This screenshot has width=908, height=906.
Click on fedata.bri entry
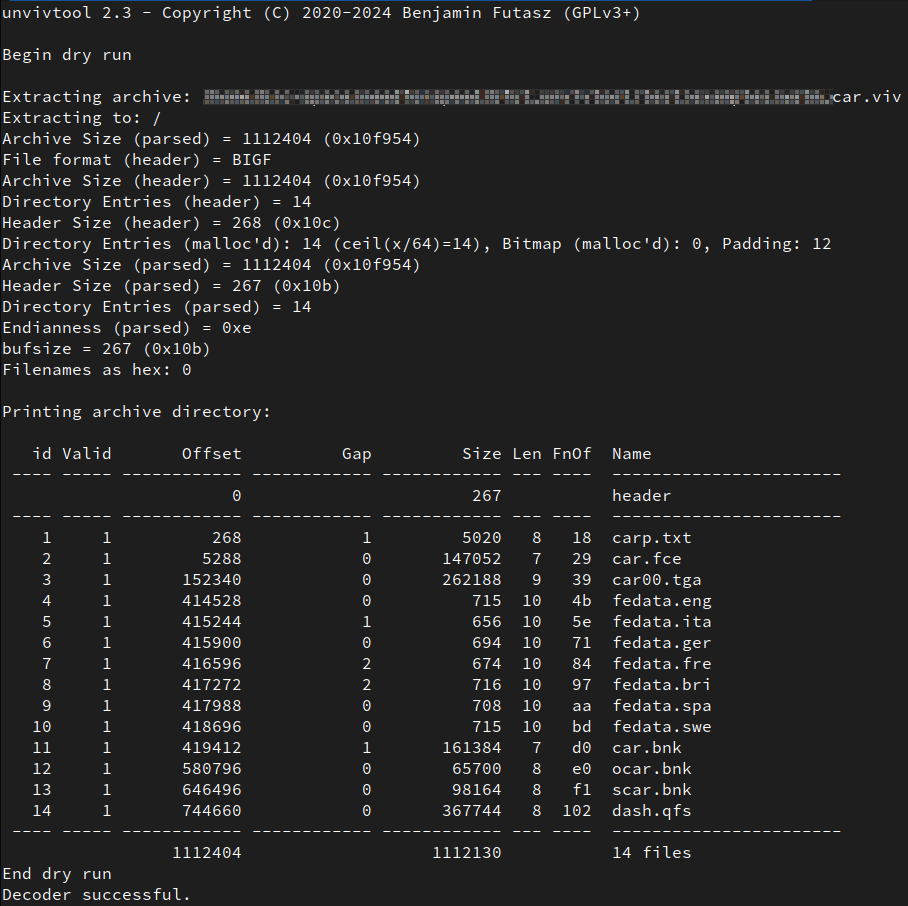(x=661, y=685)
